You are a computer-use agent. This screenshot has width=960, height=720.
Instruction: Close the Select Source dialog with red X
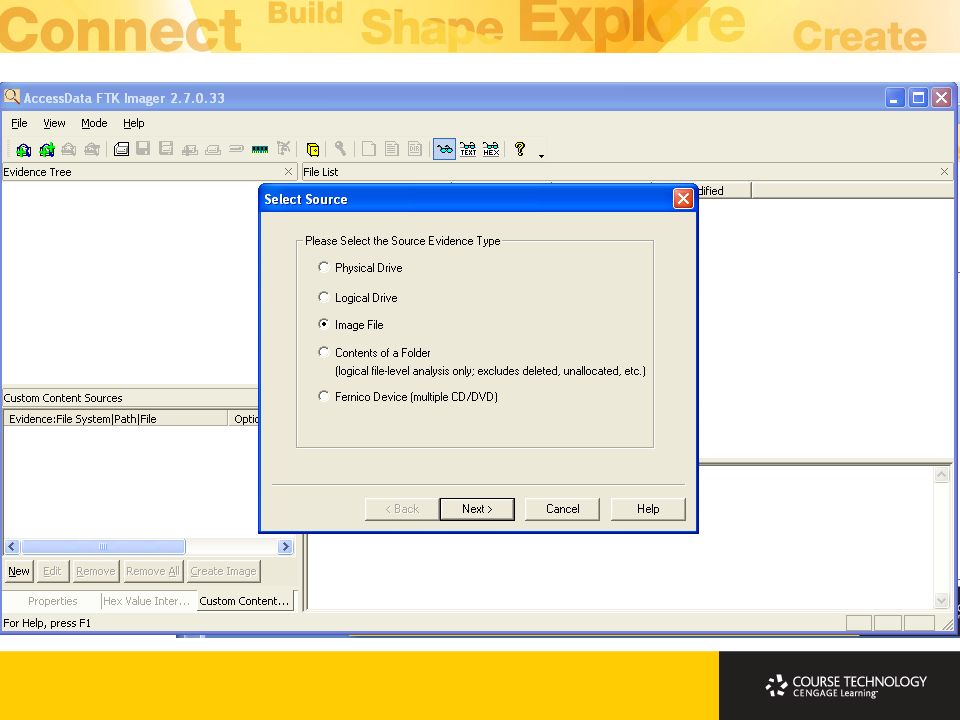683,198
